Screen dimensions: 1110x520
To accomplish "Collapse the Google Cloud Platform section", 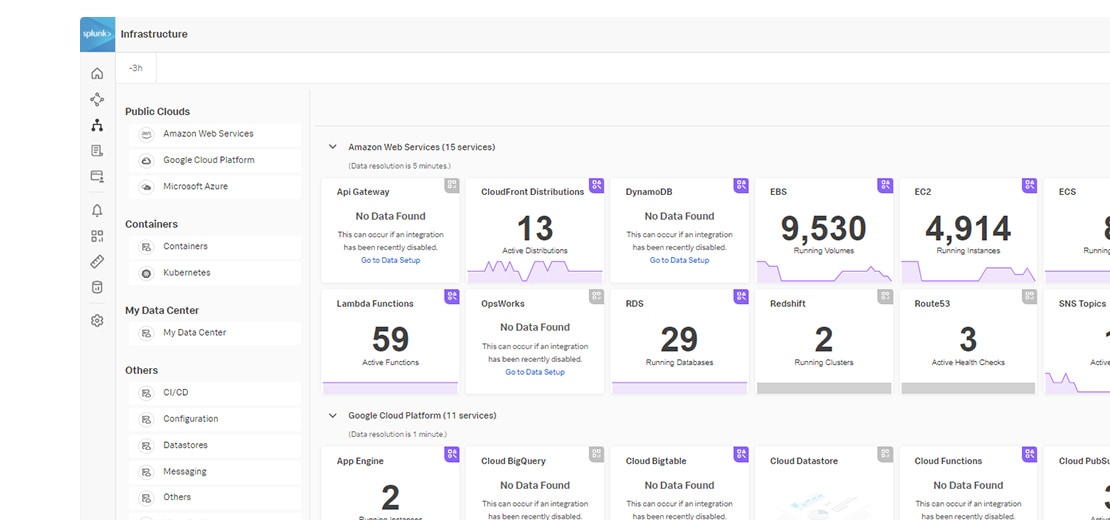I will pos(333,415).
